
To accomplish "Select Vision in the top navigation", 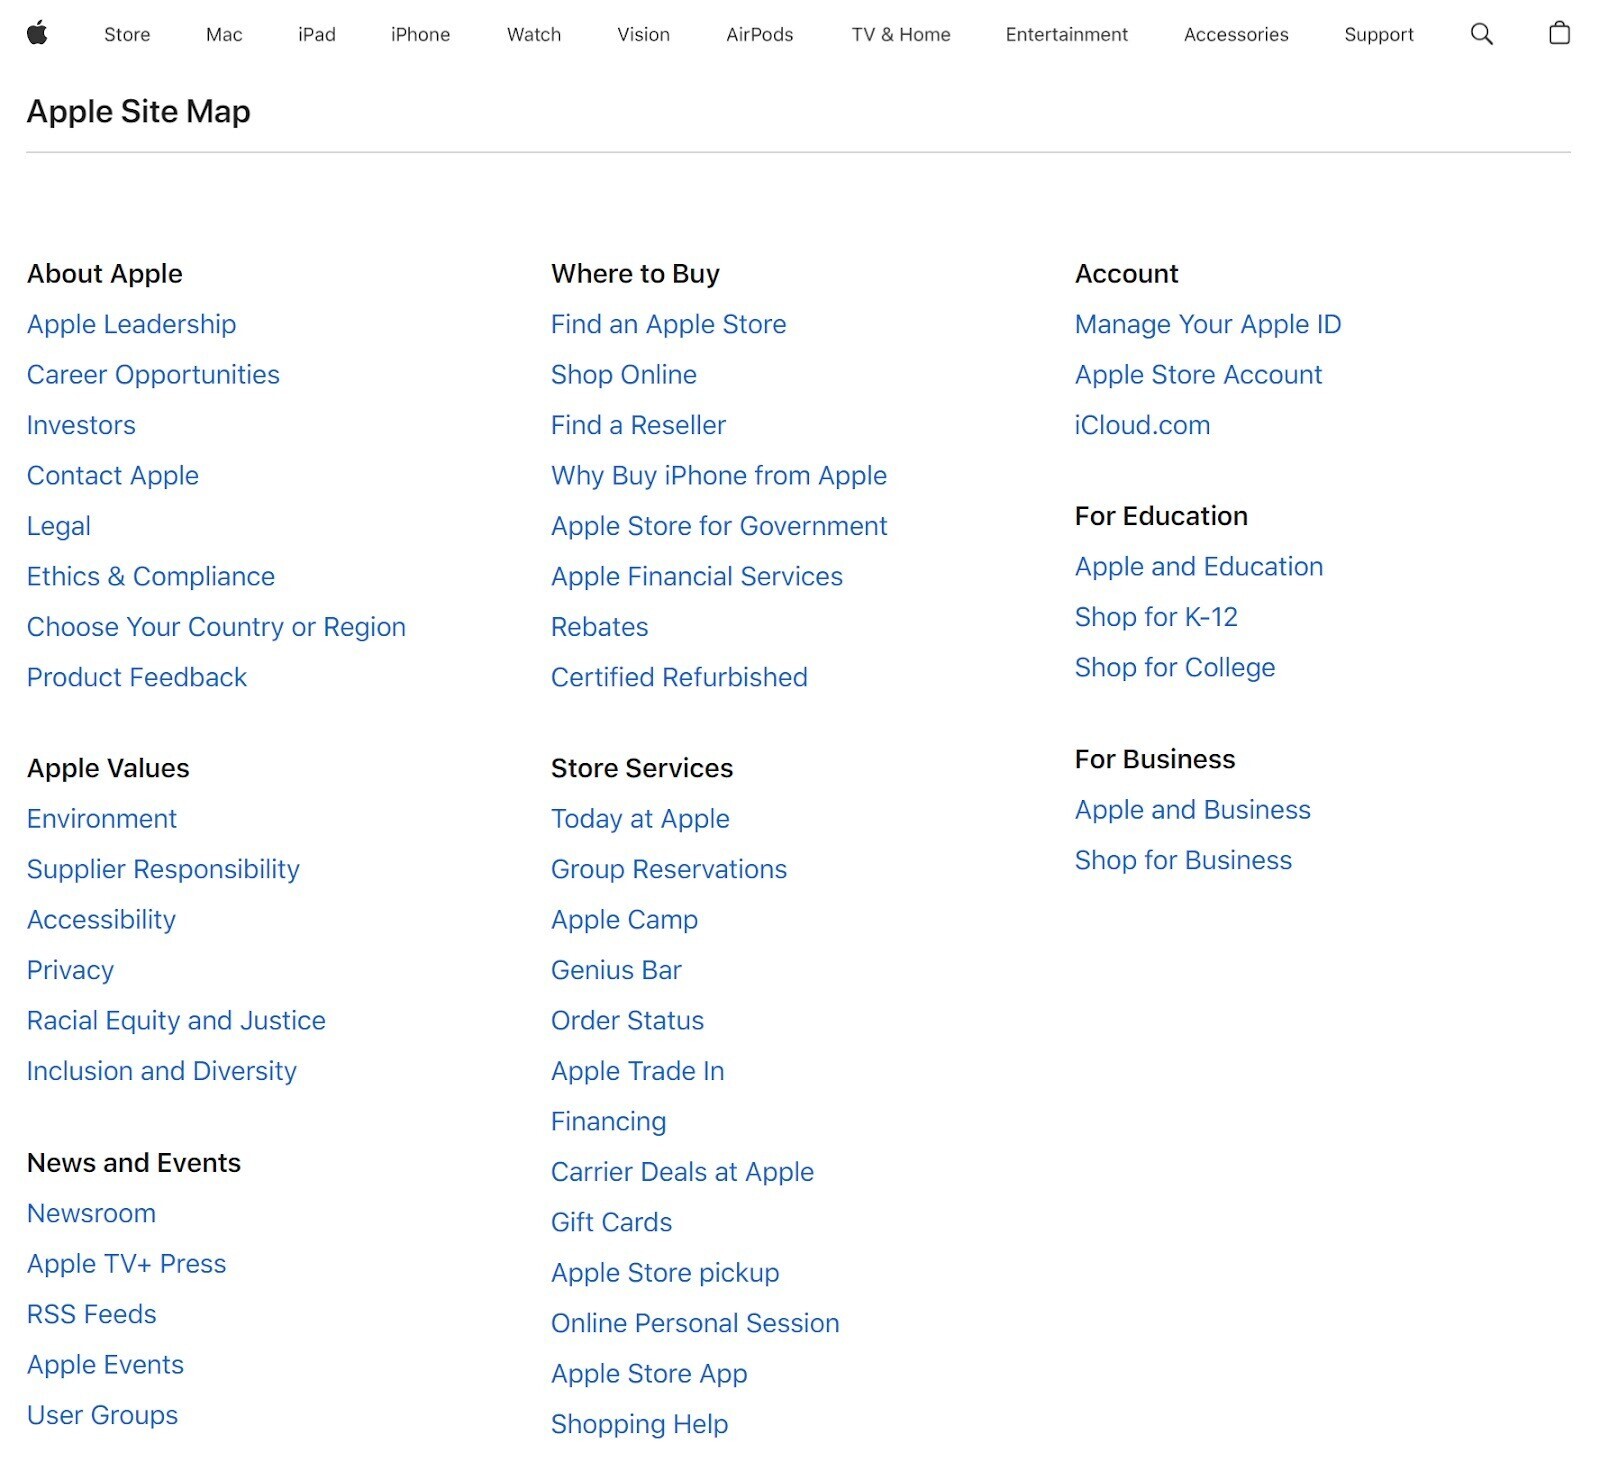I will [642, 34].
